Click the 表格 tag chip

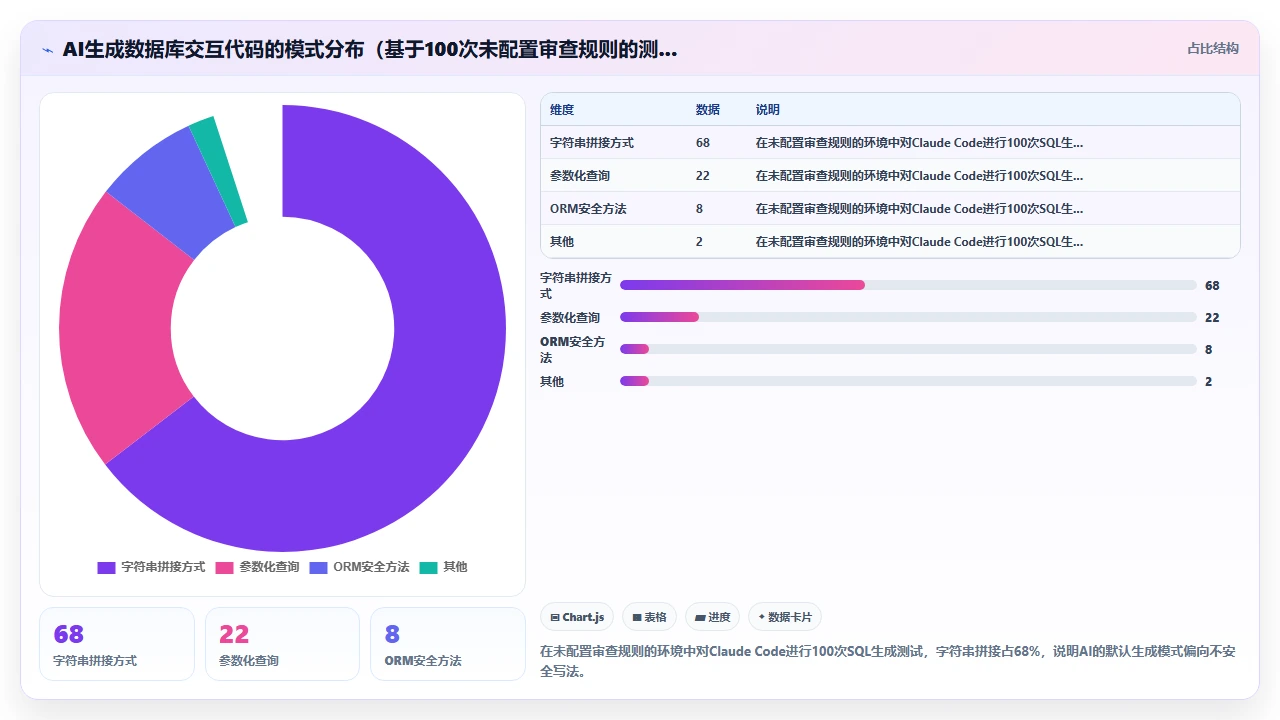pos(650,617)
